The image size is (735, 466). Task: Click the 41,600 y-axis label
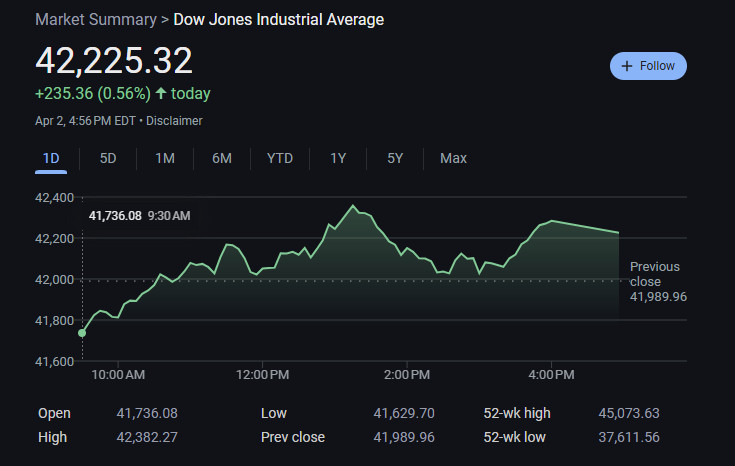tap(54, 361)
